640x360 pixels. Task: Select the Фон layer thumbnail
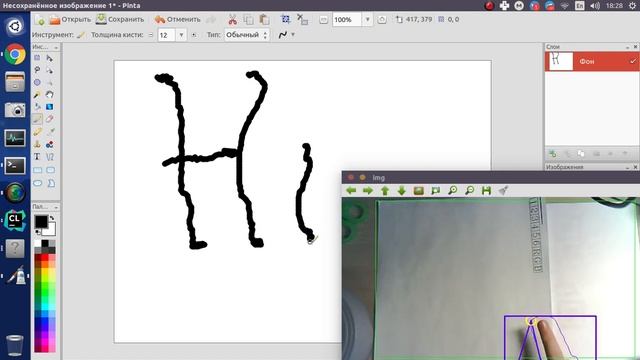click(560, 61)
